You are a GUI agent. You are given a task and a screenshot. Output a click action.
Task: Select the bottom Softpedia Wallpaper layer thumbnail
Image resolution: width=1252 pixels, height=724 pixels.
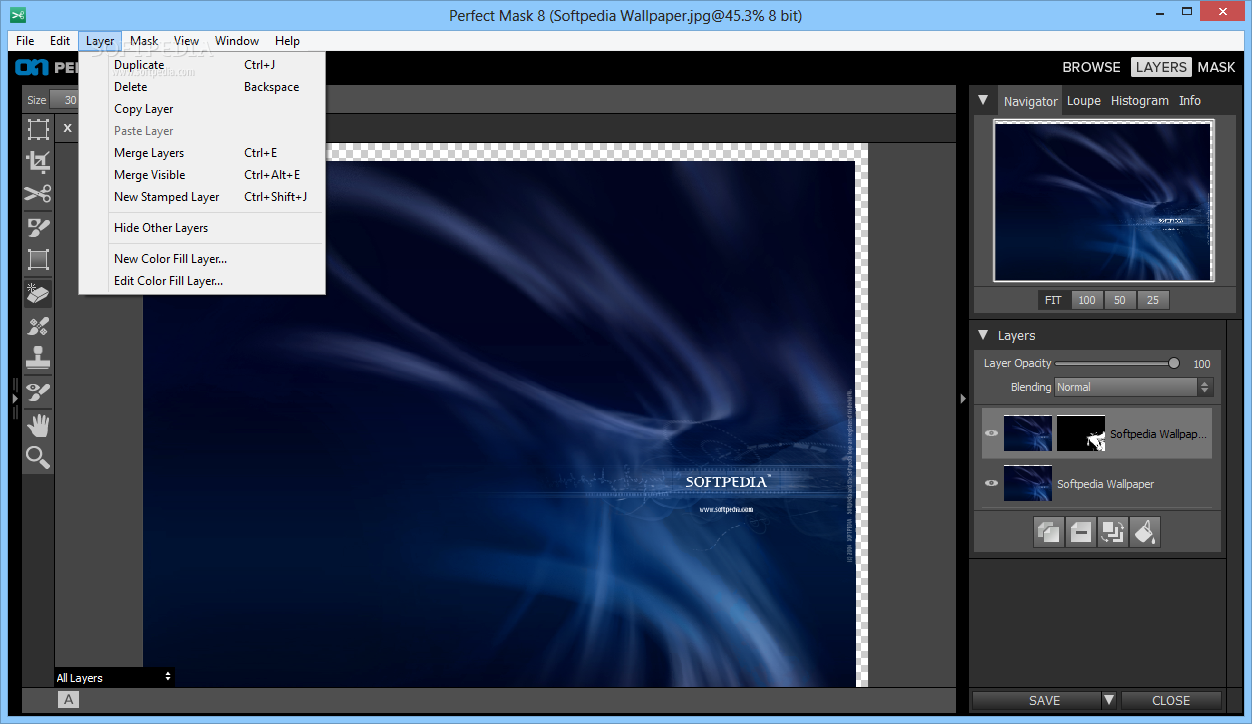click(1028, 483)
